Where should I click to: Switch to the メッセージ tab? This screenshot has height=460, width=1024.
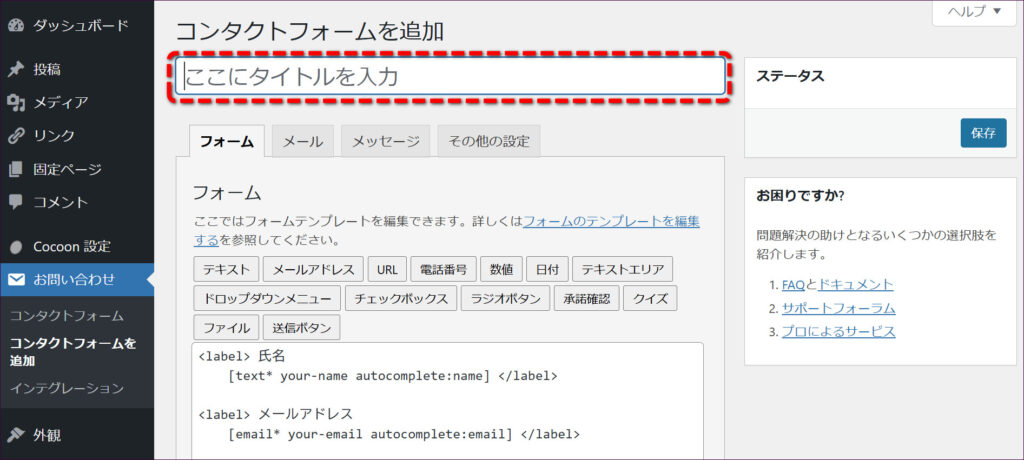(385, 142)
